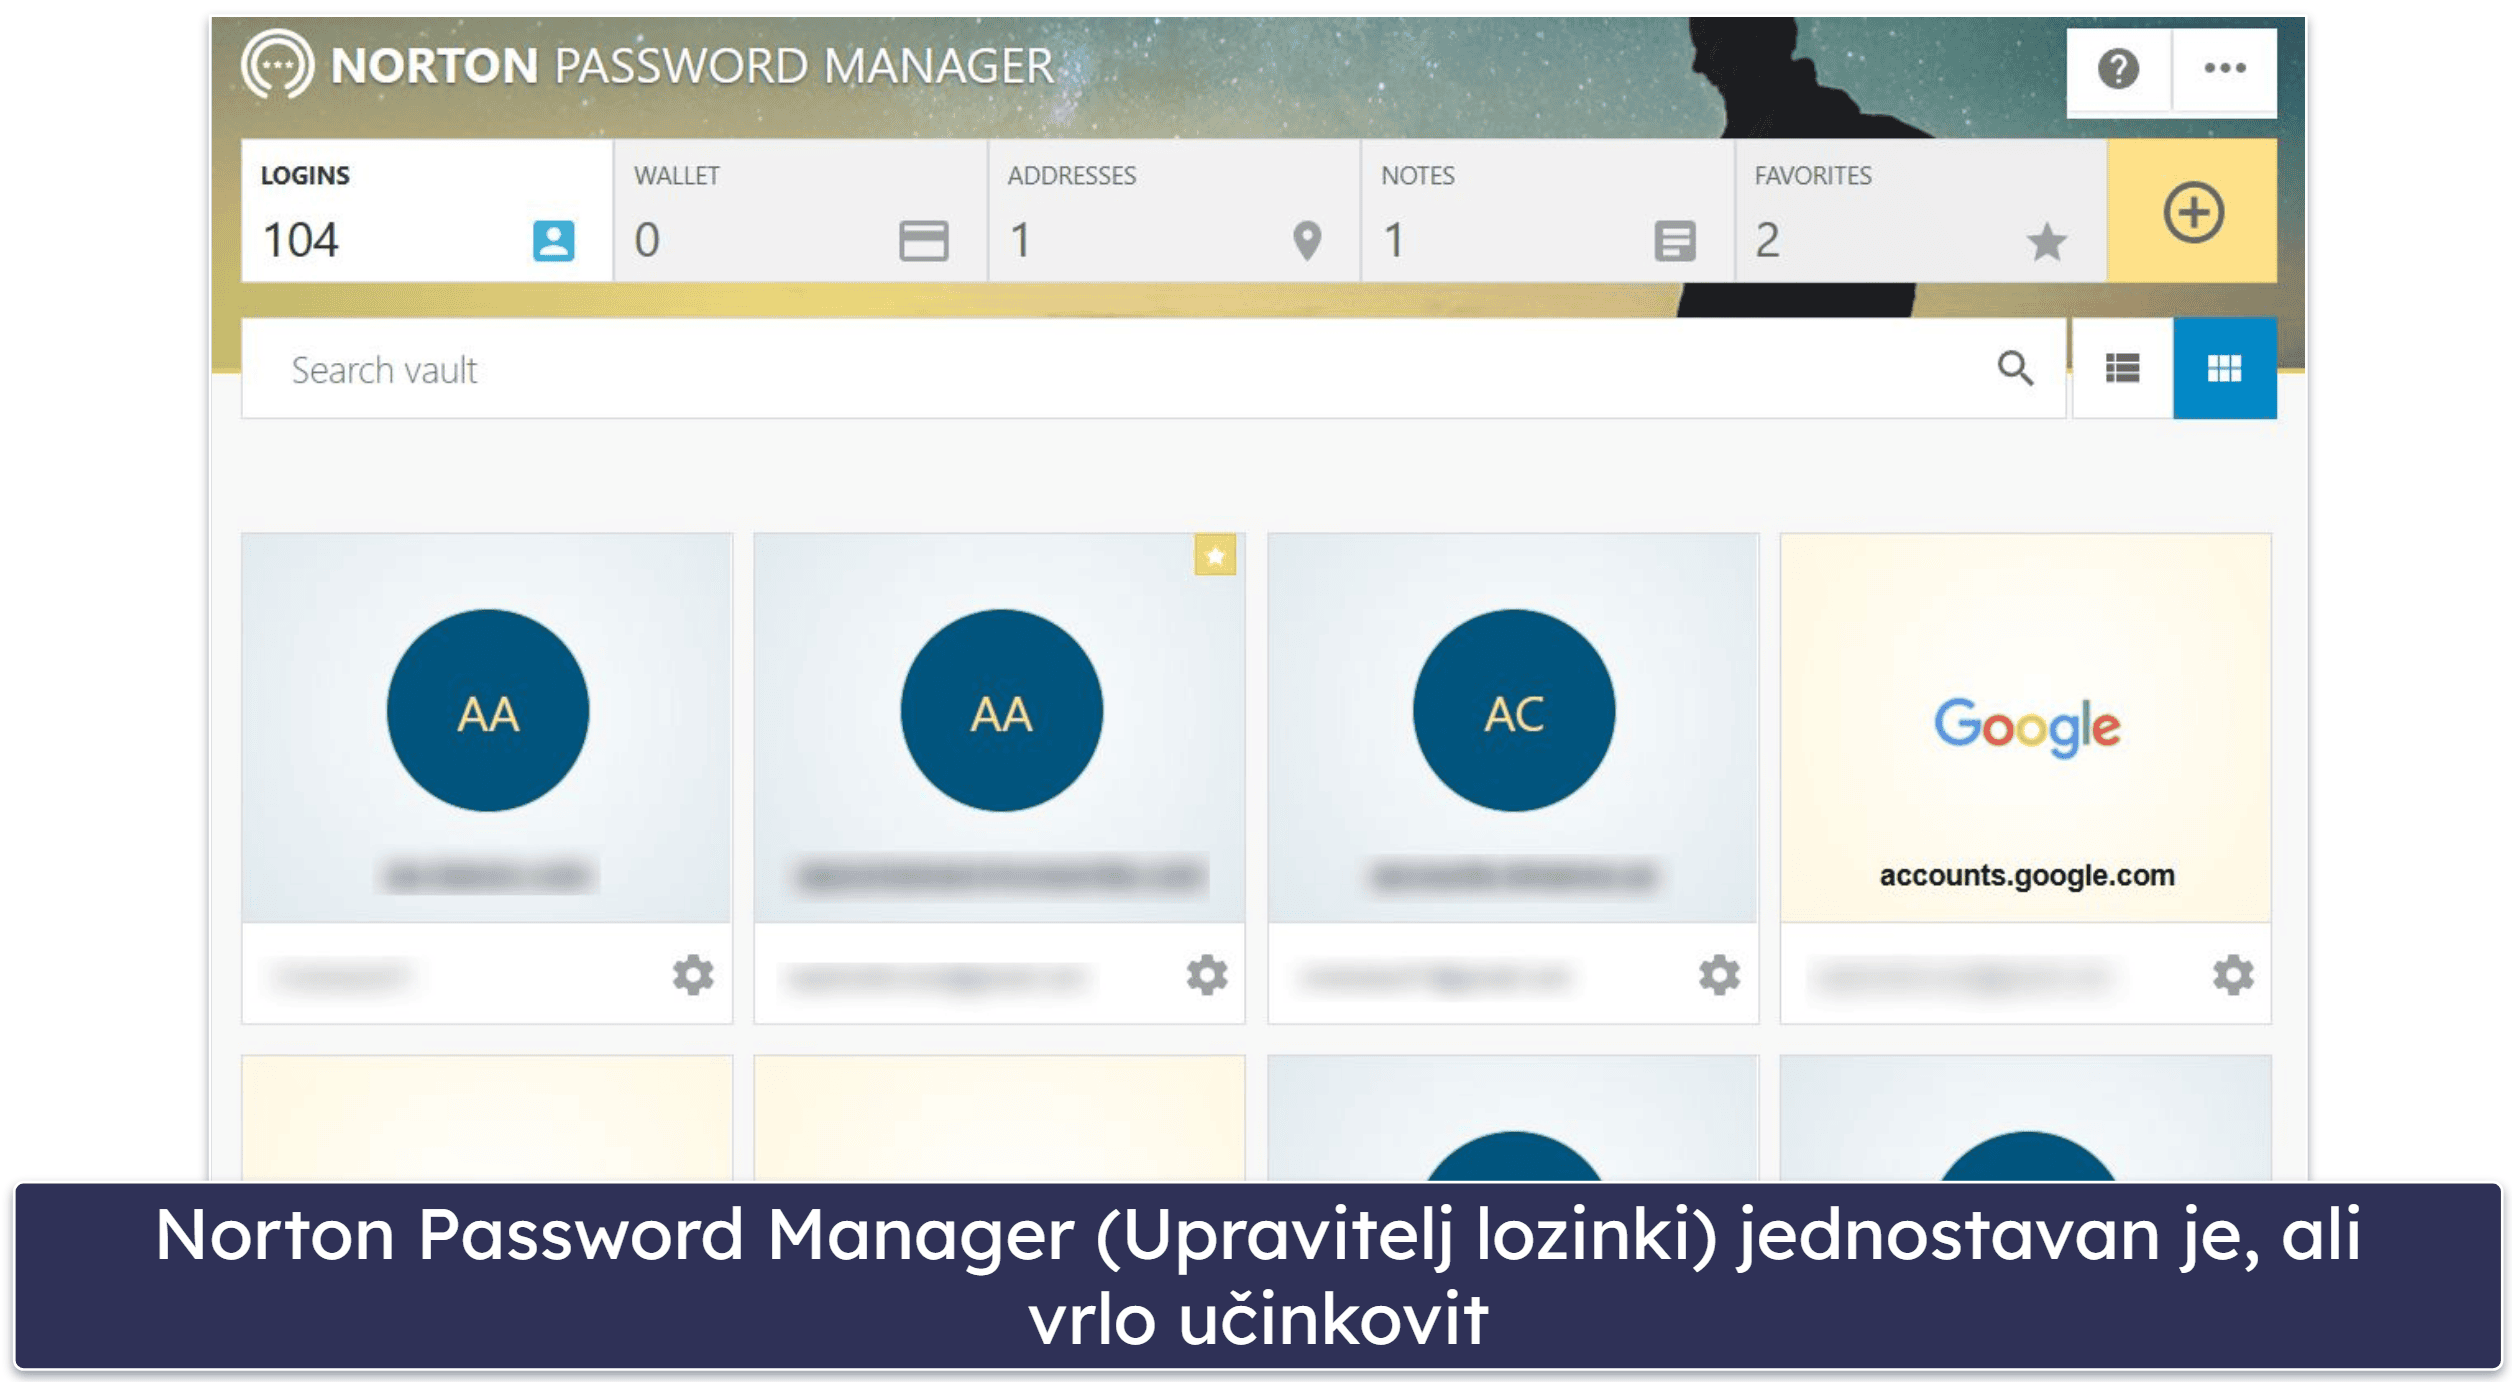Switch to the Wallet tab
Image resolution: width=2512 pixels, height=1382 pixels.
(800, 211)
